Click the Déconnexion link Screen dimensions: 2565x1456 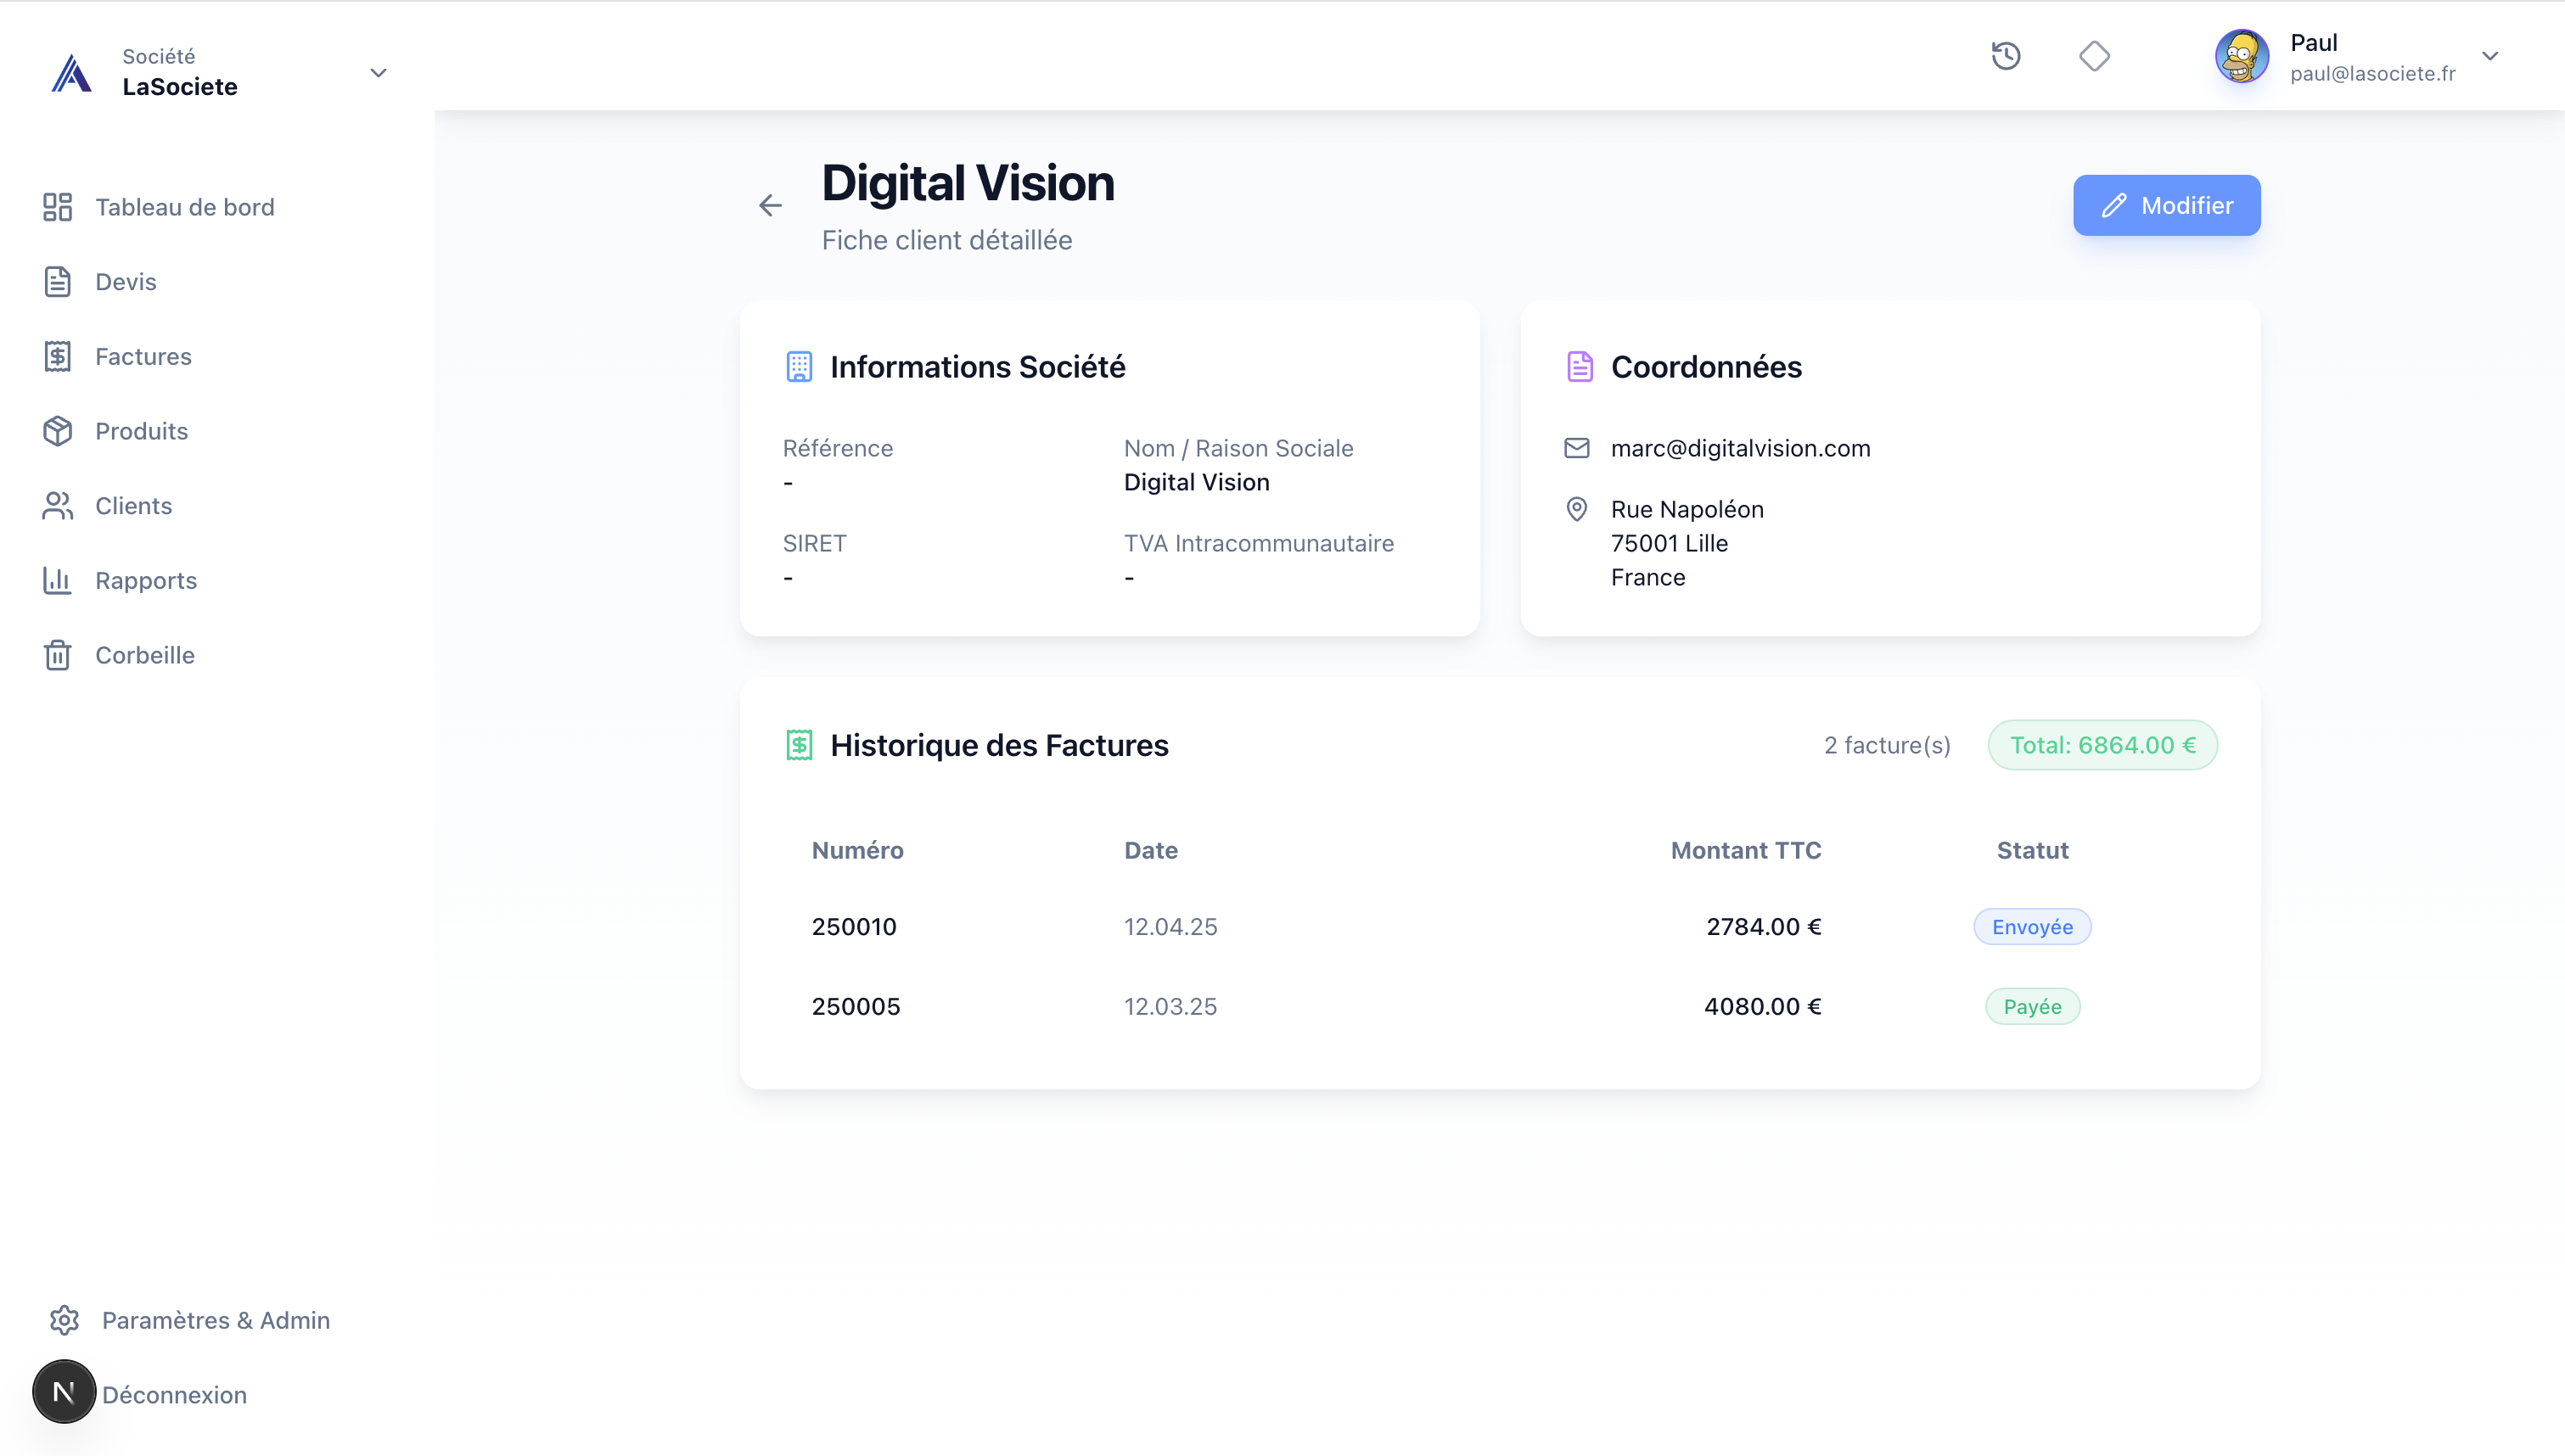point(174,1395)
